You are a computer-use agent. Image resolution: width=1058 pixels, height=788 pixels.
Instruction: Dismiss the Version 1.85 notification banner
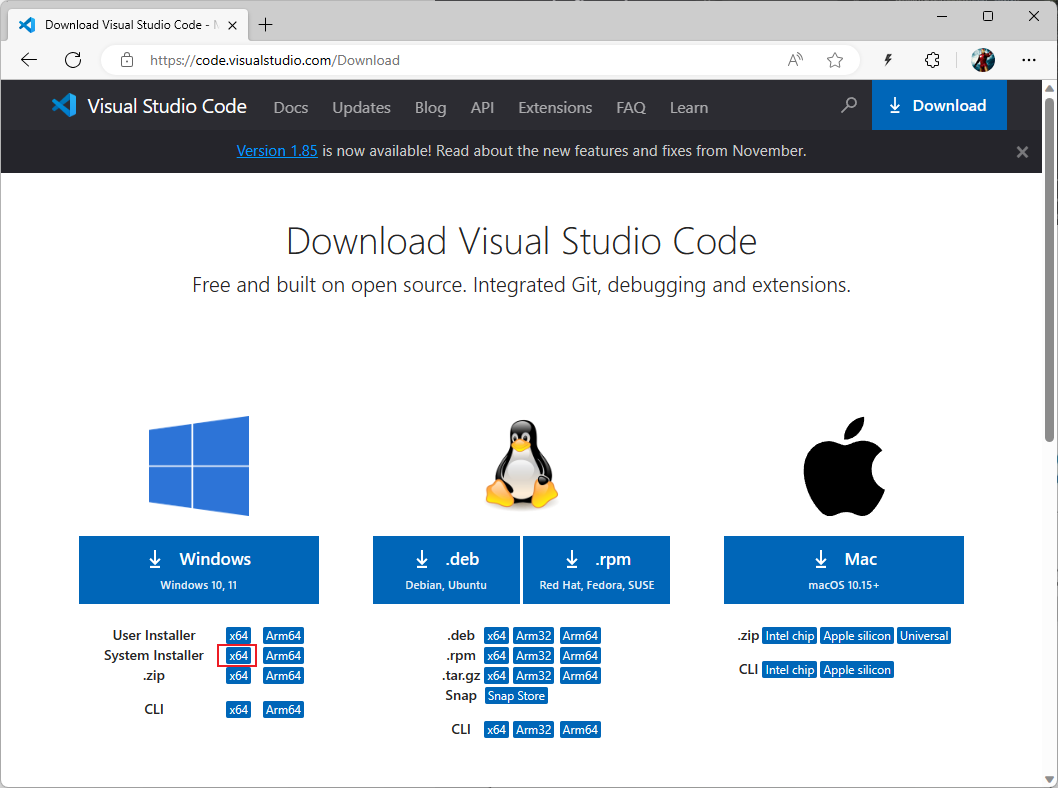coord(1022,152)
